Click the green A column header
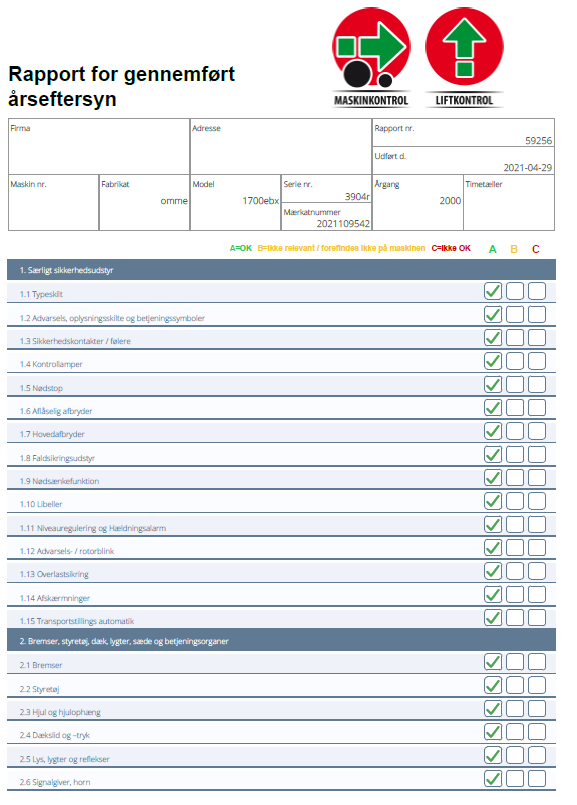Screen dimensions: 577x805 pos(493,250)
